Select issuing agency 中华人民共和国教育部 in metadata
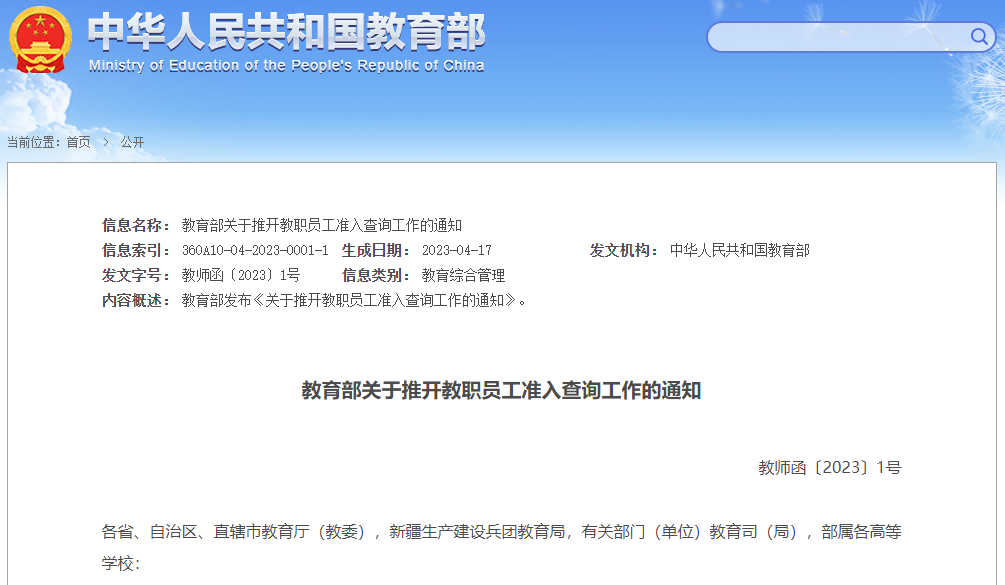 740,251
